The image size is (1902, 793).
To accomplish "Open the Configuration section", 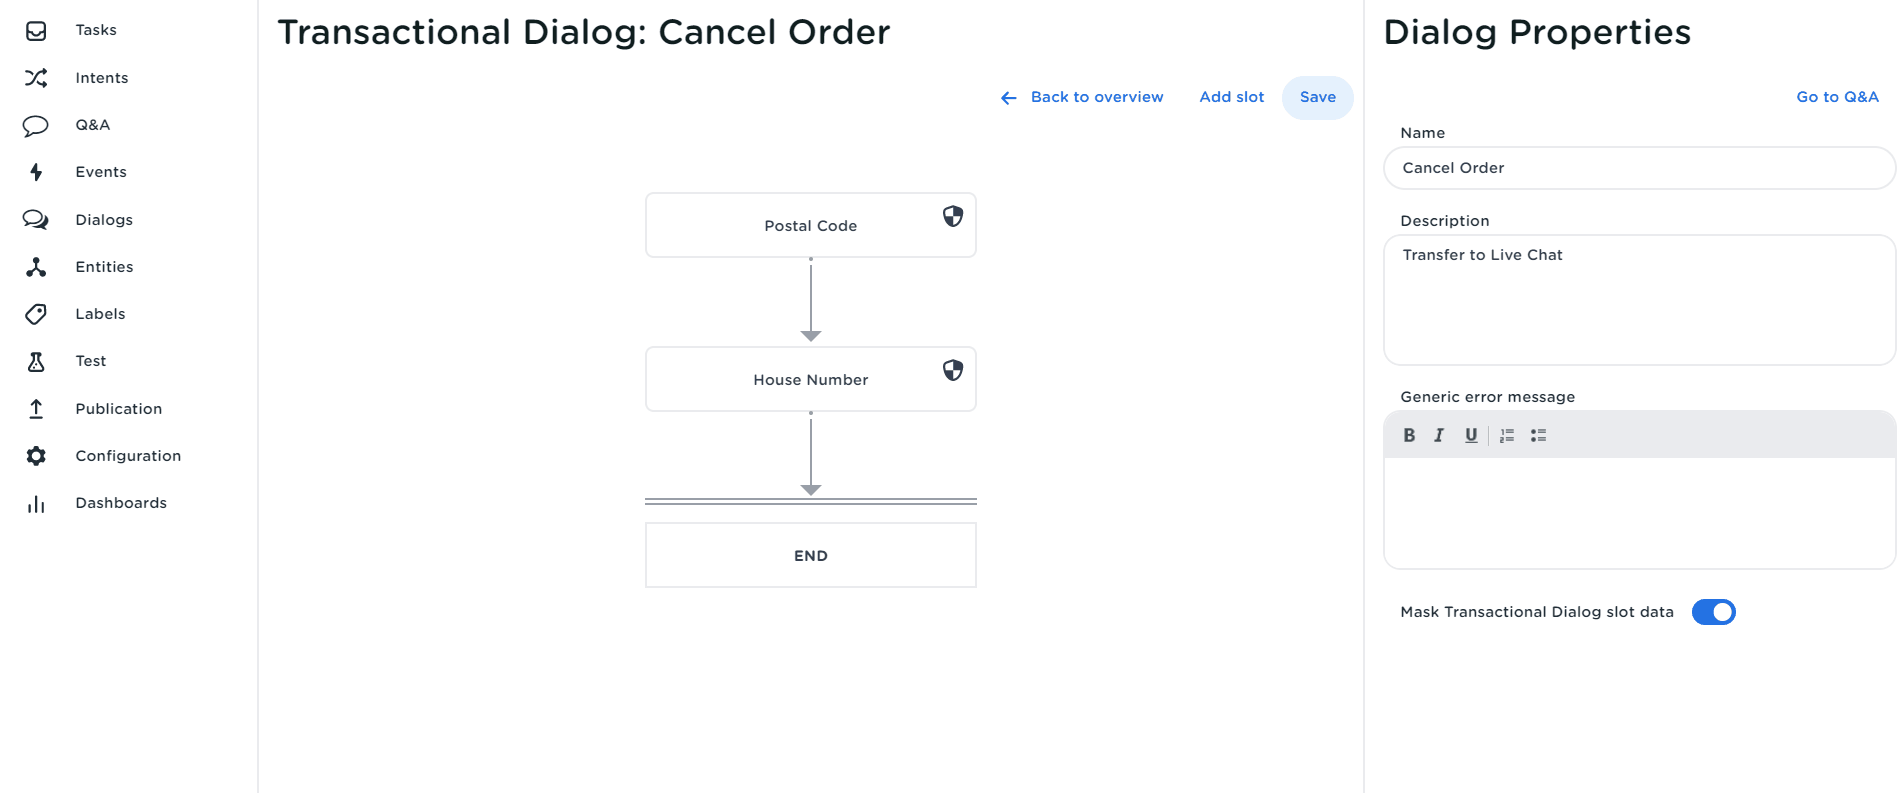I will pyautogui.click(x=127, y=455).
